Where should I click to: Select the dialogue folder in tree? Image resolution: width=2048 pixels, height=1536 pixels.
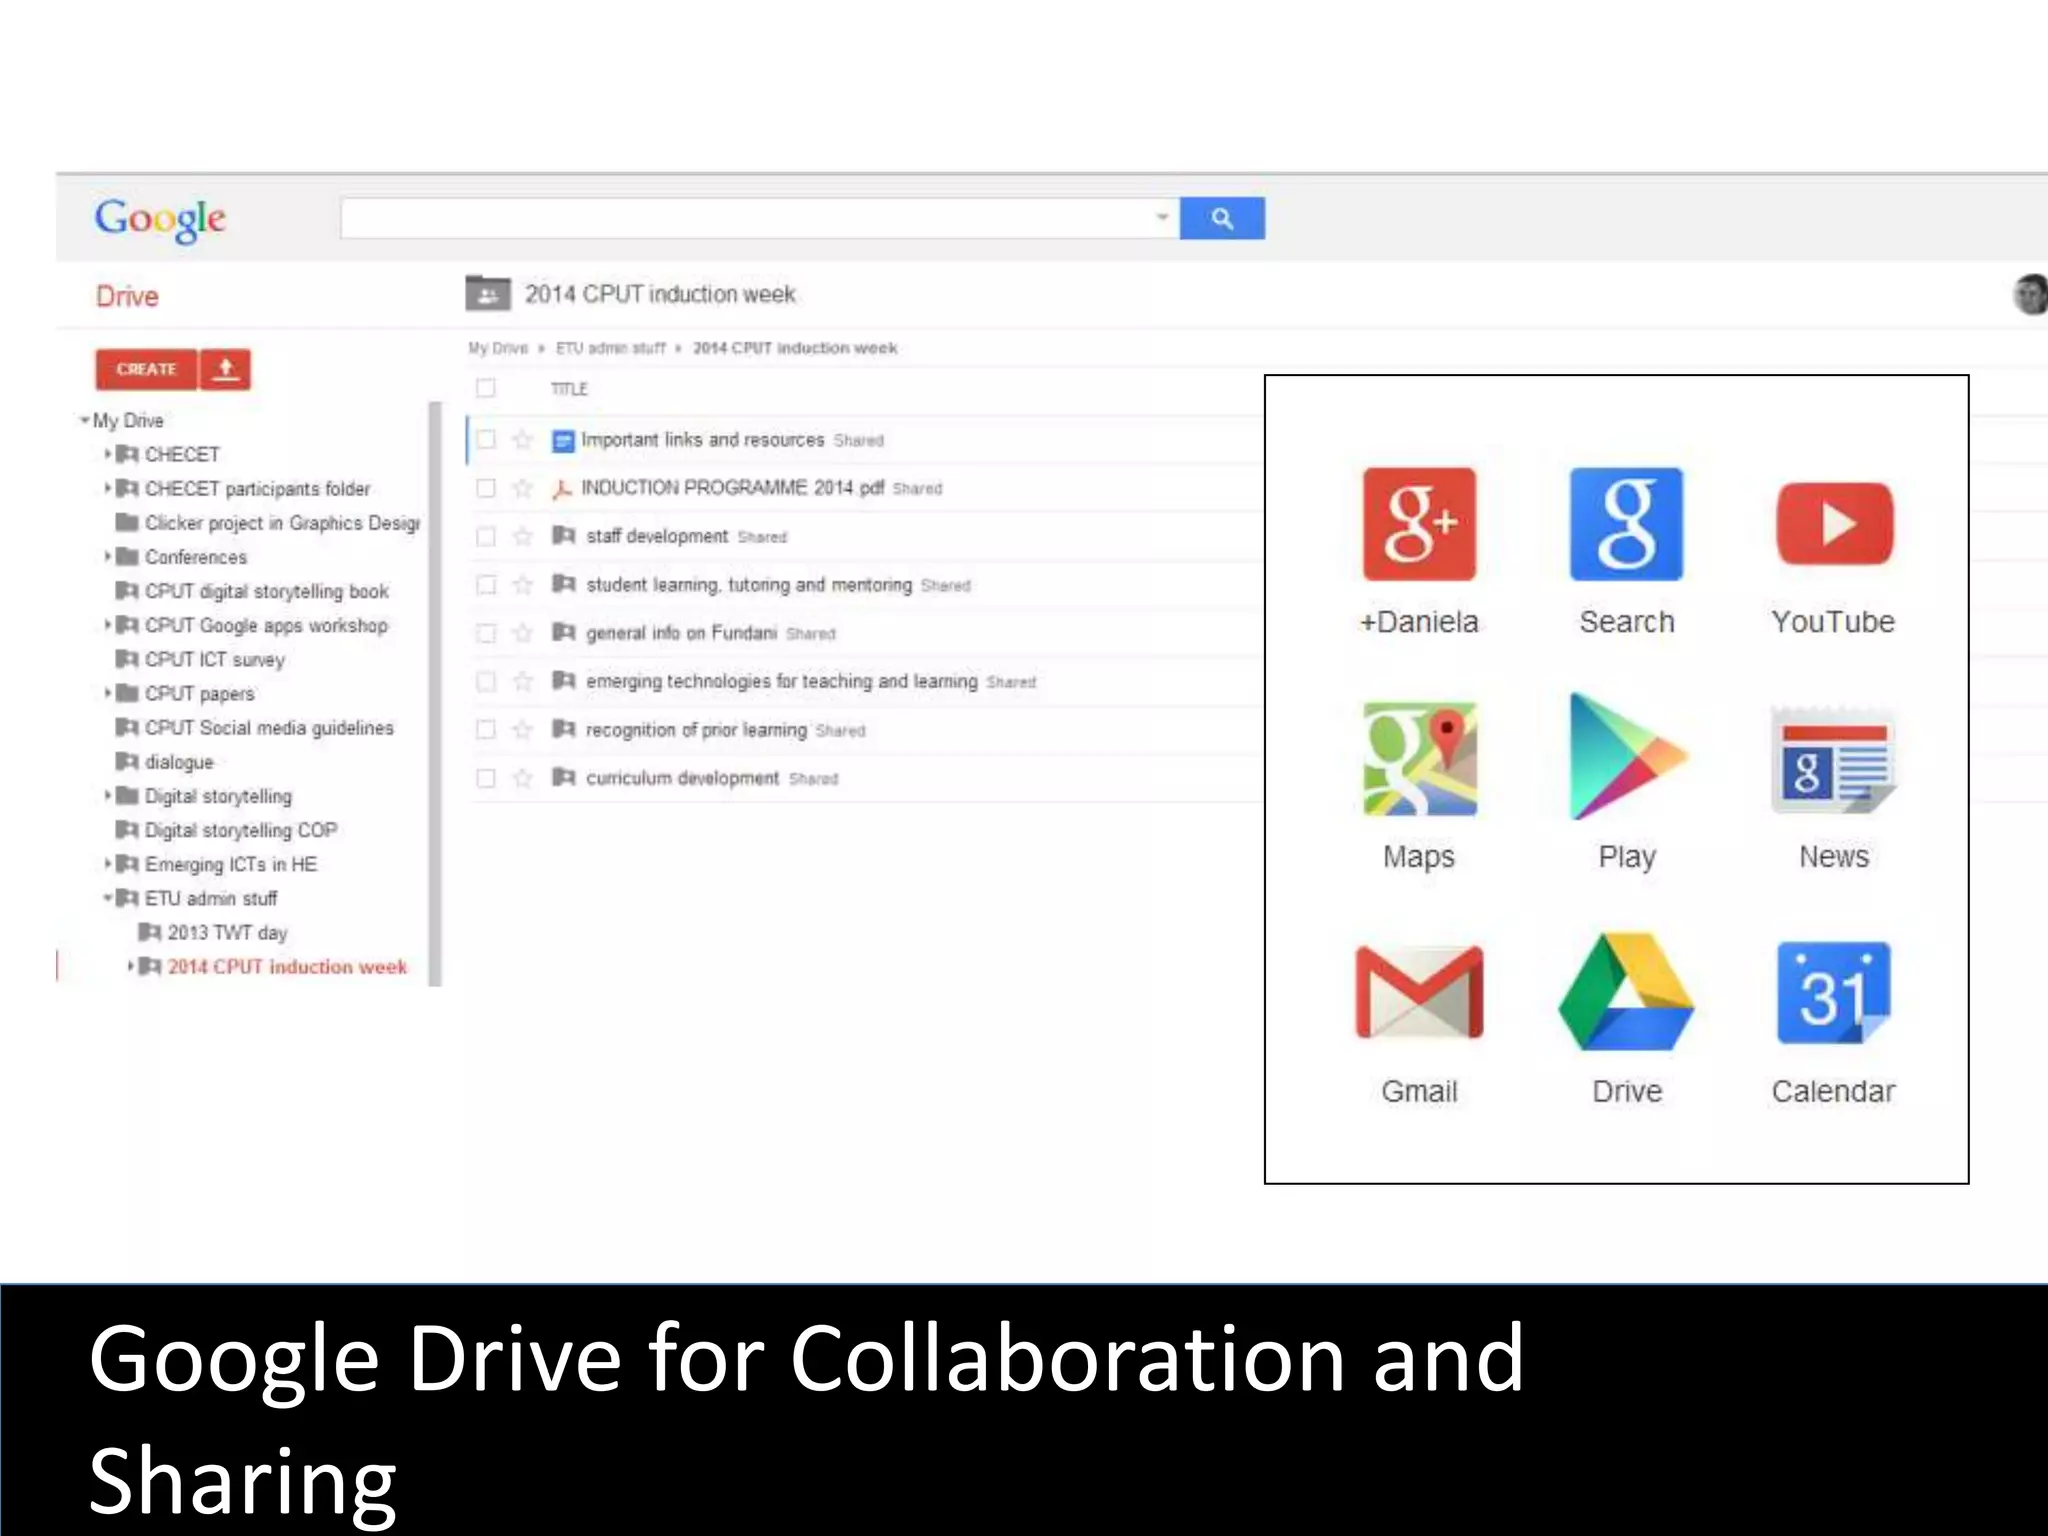pyautogui.click(x=165, y=762)
